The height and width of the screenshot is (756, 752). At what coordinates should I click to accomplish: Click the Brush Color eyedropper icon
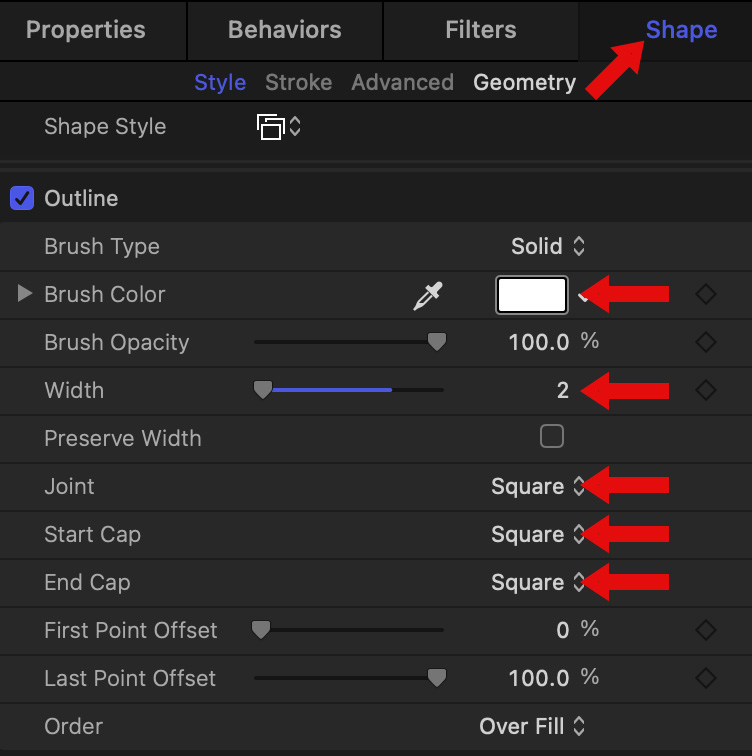coord(428,295)
